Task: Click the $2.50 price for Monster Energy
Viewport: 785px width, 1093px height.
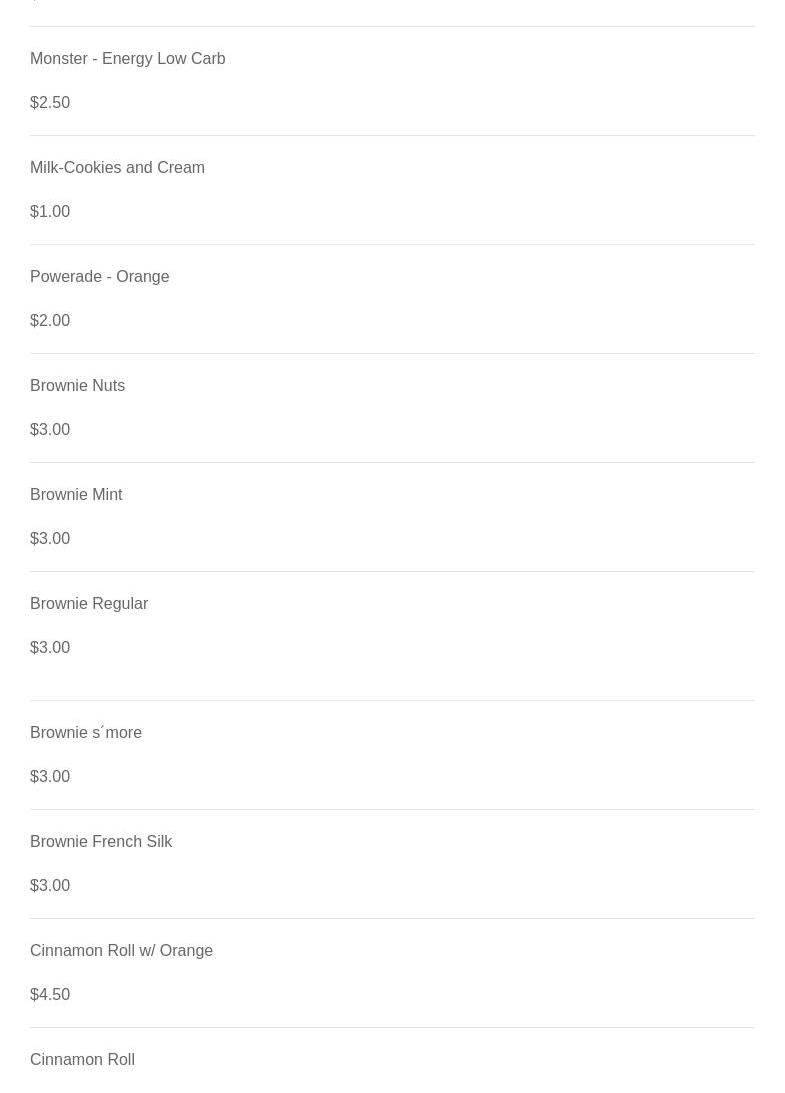Action: pos(50,103)
